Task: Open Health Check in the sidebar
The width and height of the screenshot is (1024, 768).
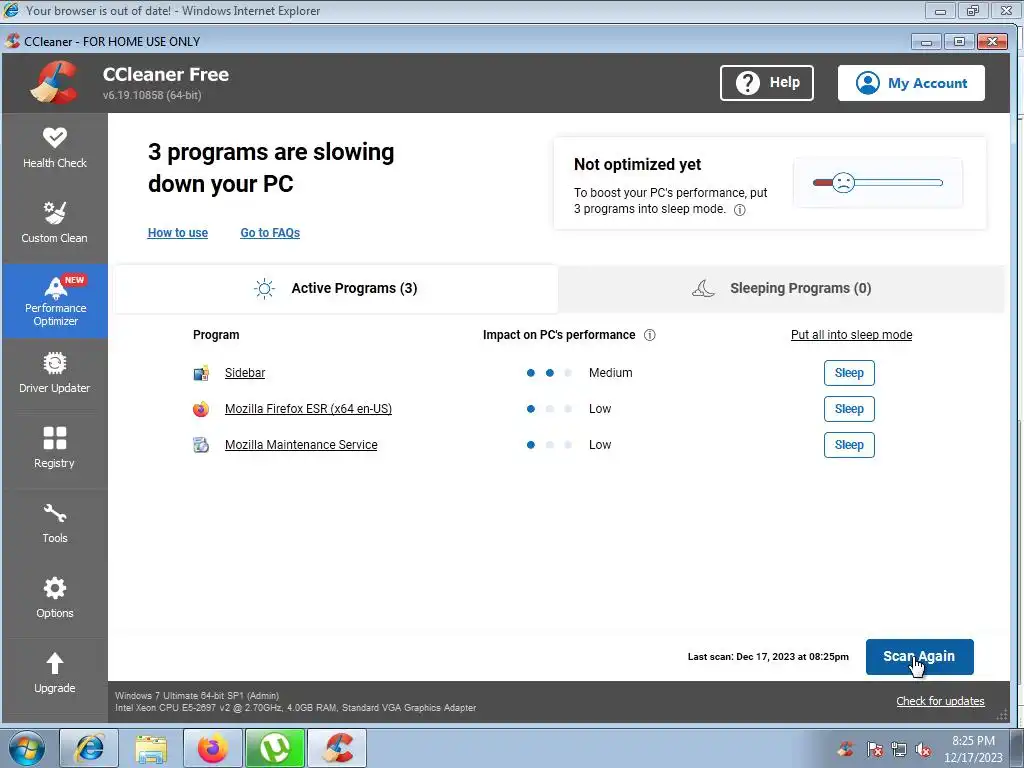Action: 55,150
